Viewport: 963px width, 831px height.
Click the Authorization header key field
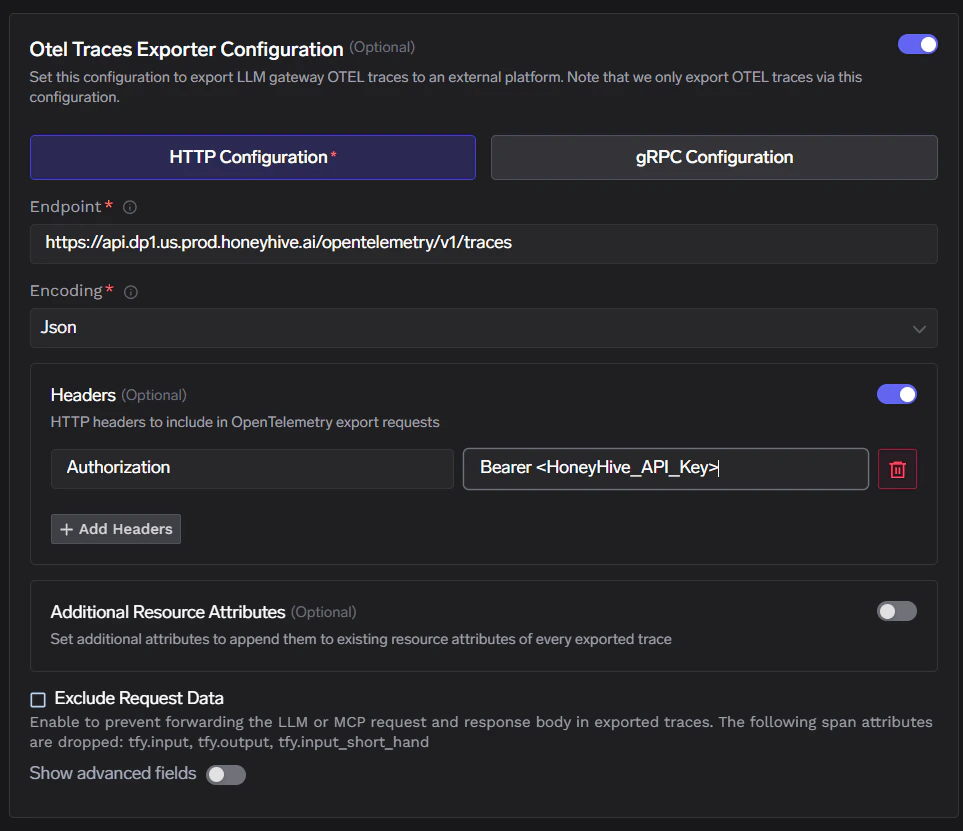[252, 469]
